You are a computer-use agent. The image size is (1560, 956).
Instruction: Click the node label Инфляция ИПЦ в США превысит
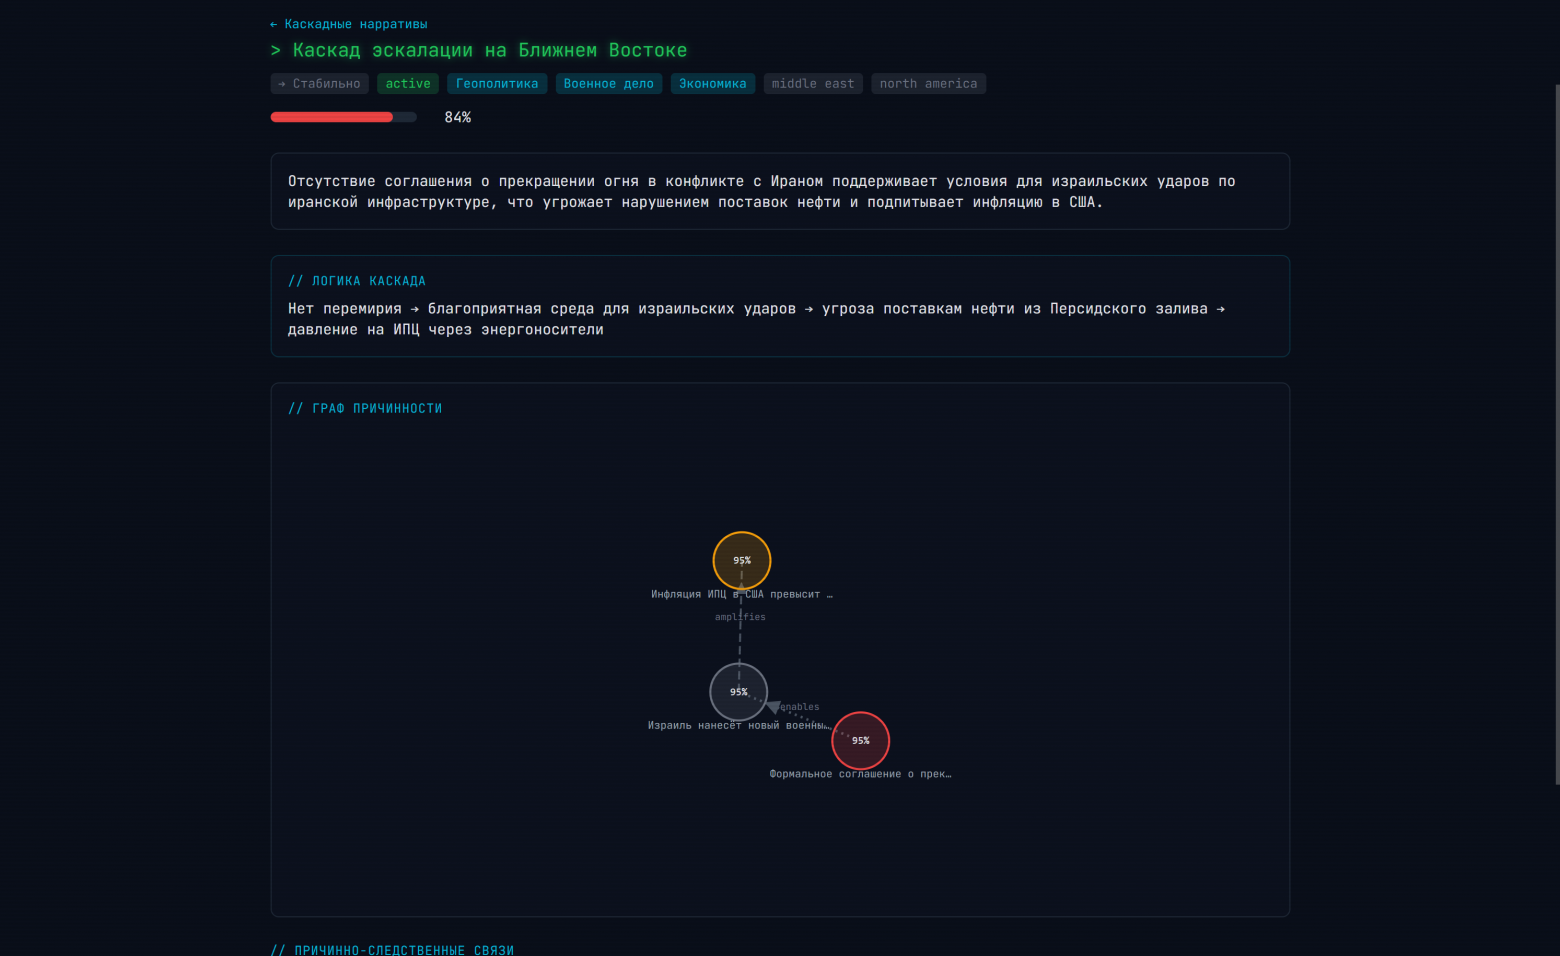click(x=742, y=594)
